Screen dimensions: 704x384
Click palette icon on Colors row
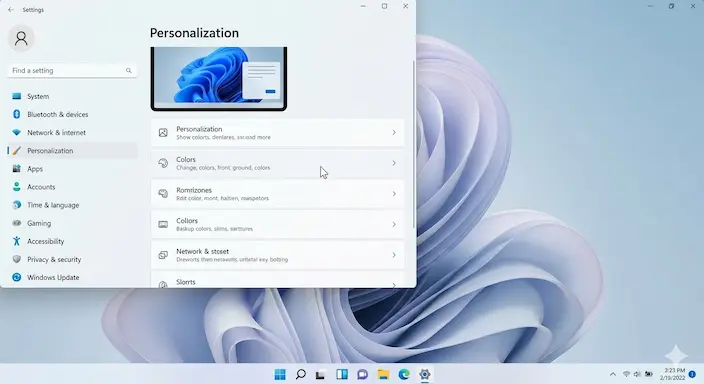click(163, 163)
